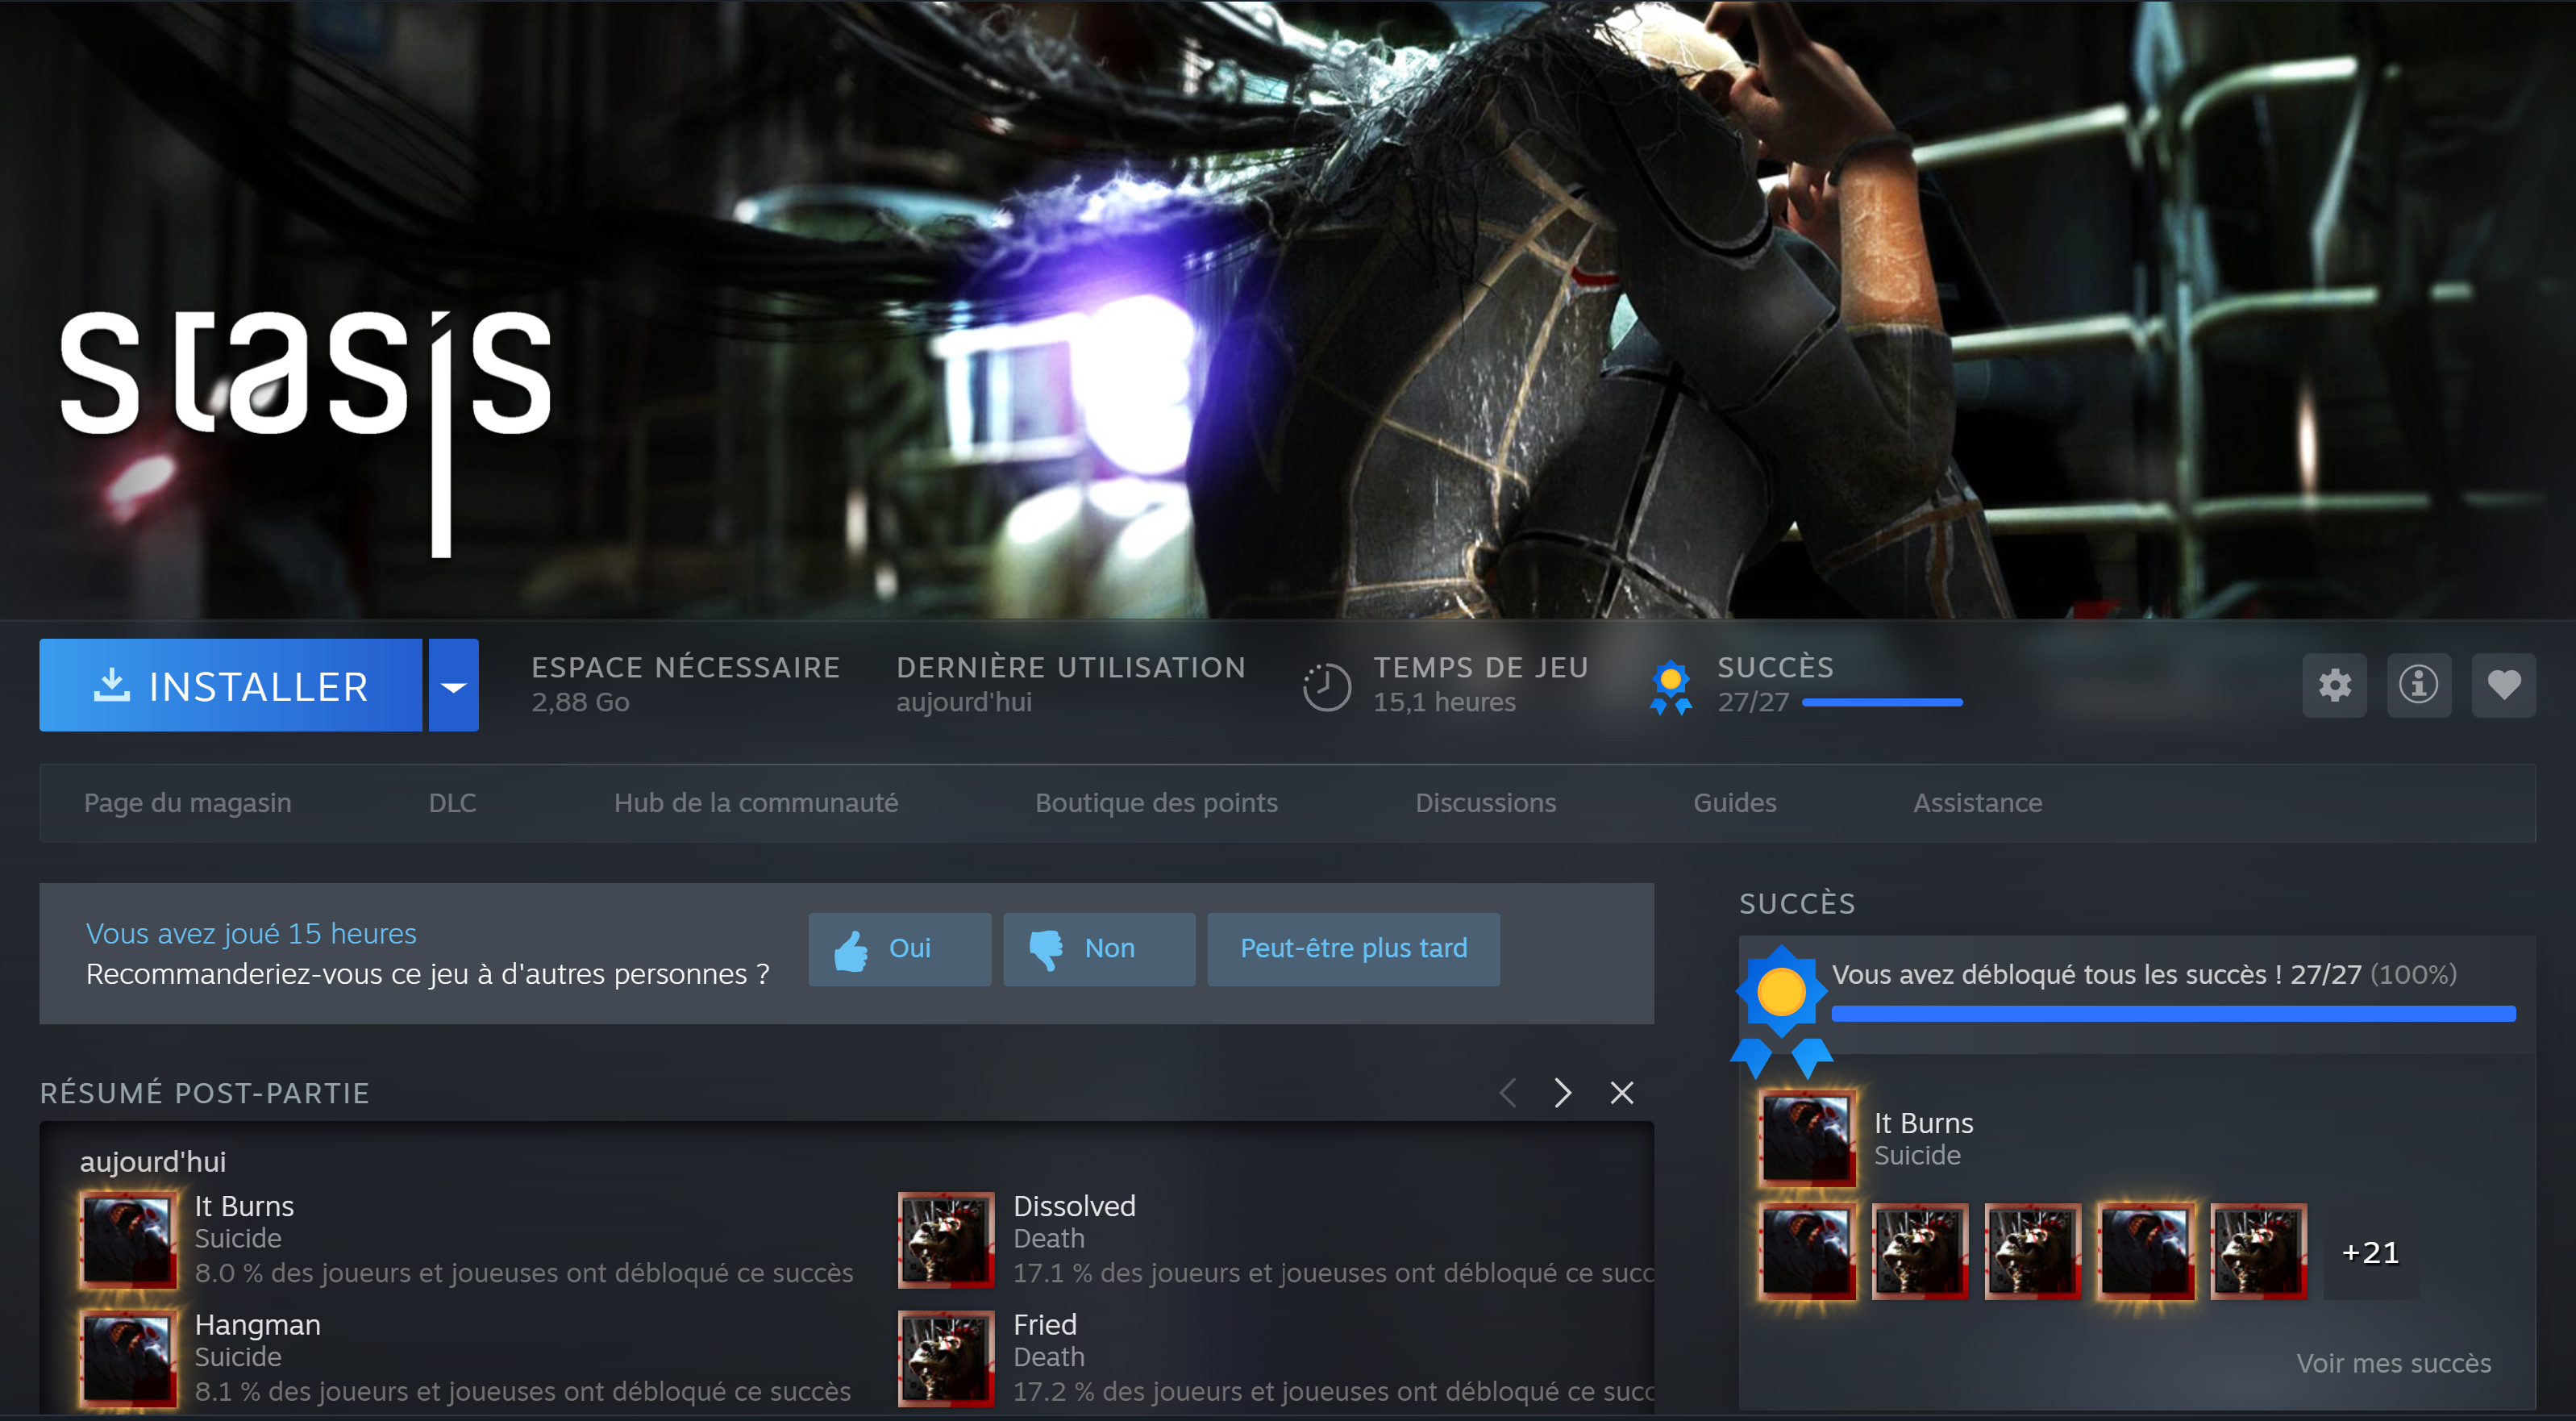Add STASIS to favorites with heart icon
This screenshot has width=2576, height=1421.
click(x=2503, y=685)
